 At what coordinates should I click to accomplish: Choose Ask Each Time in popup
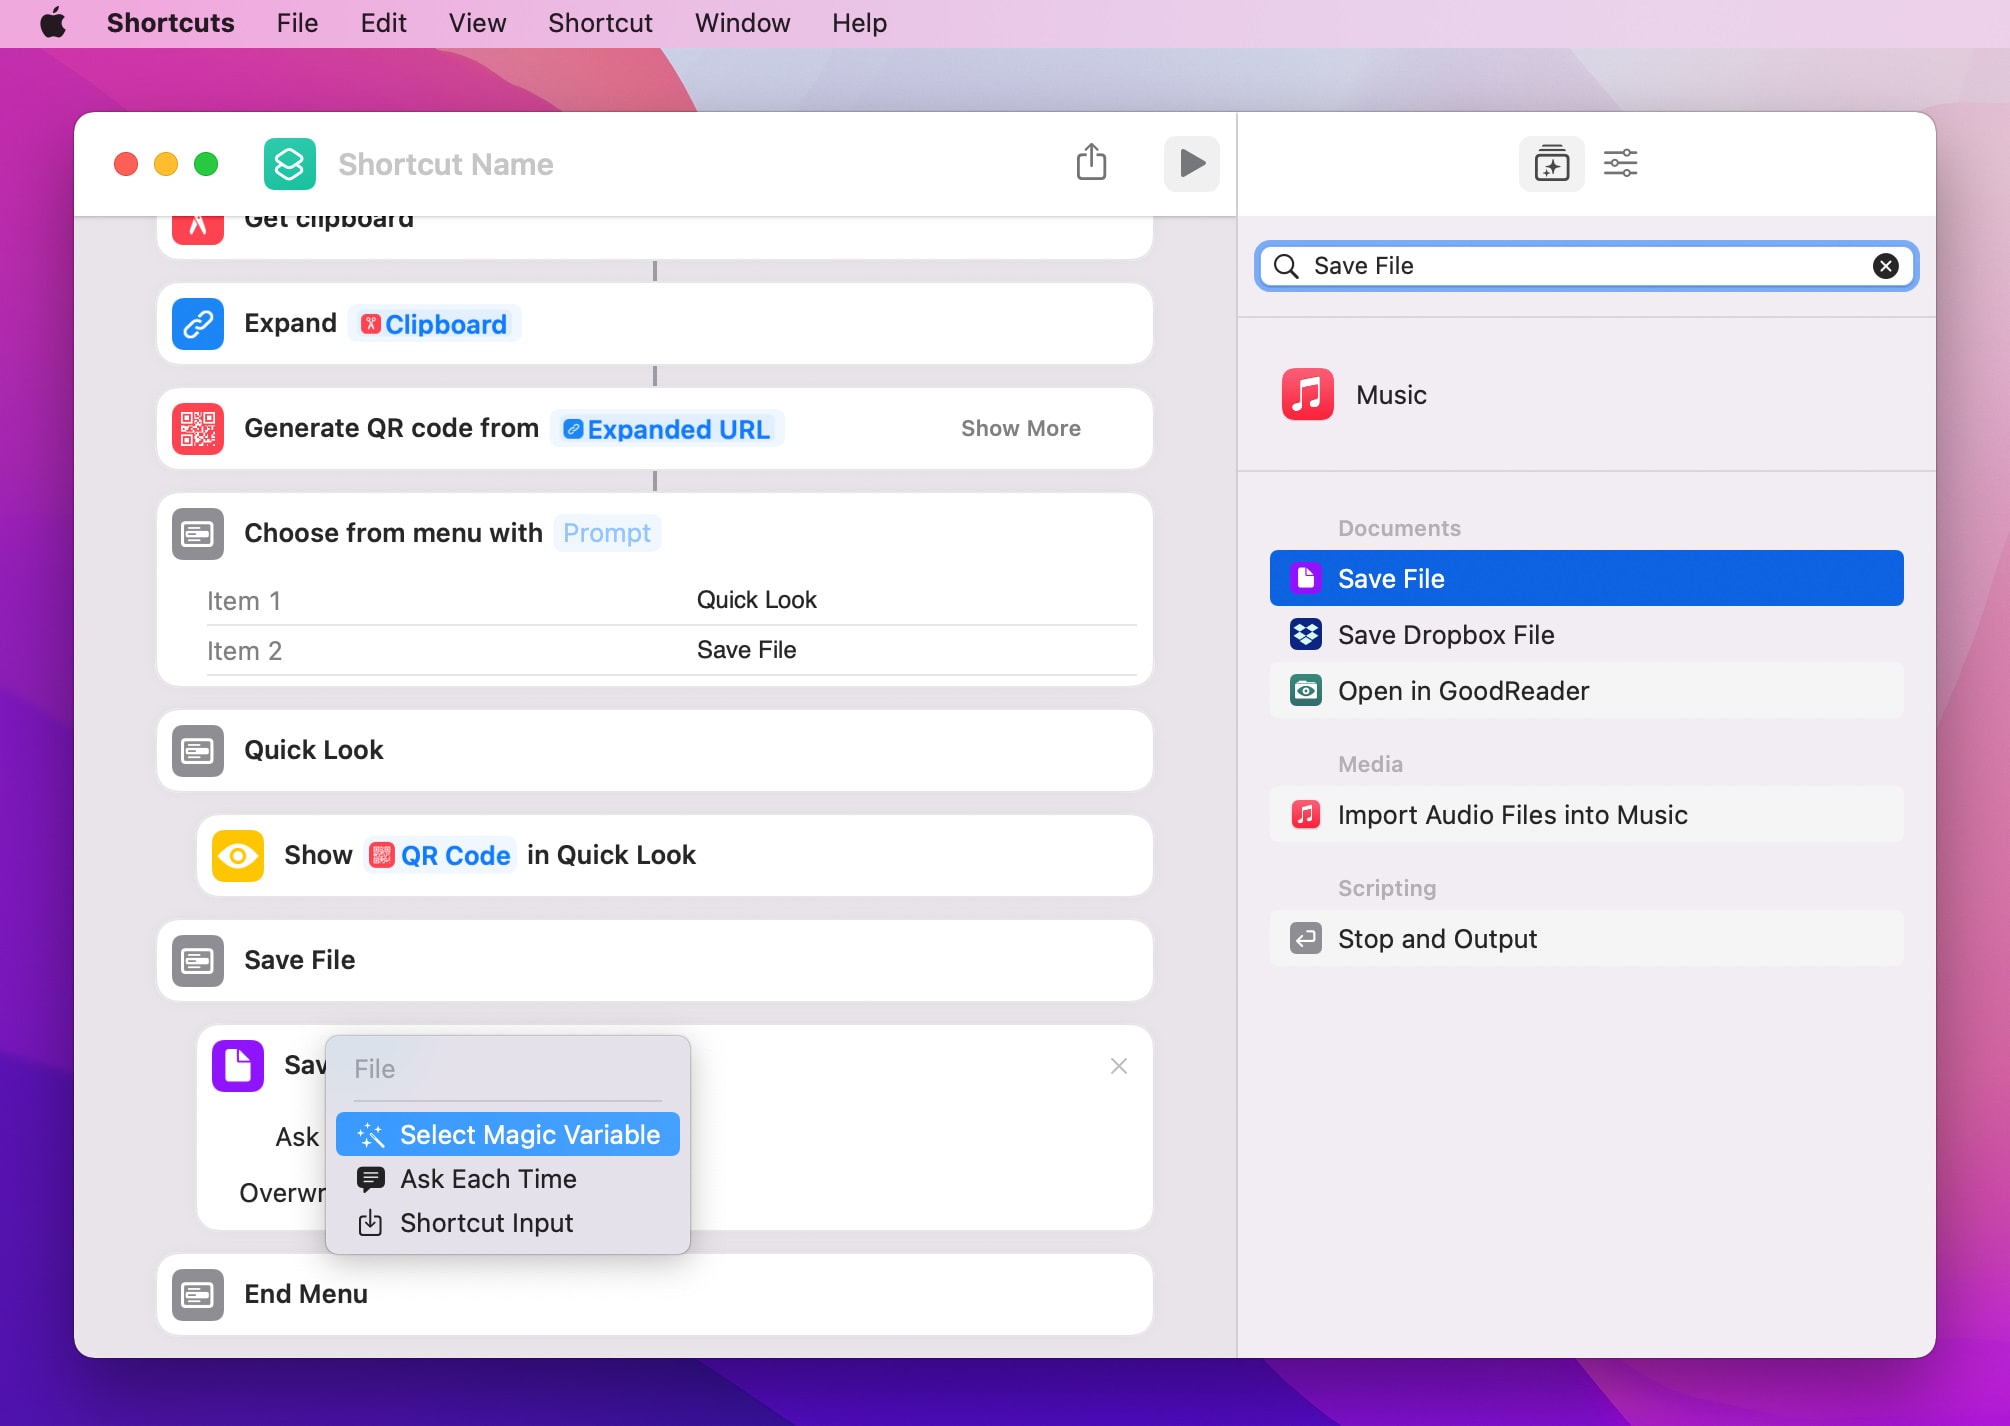tap(488, 1179)
